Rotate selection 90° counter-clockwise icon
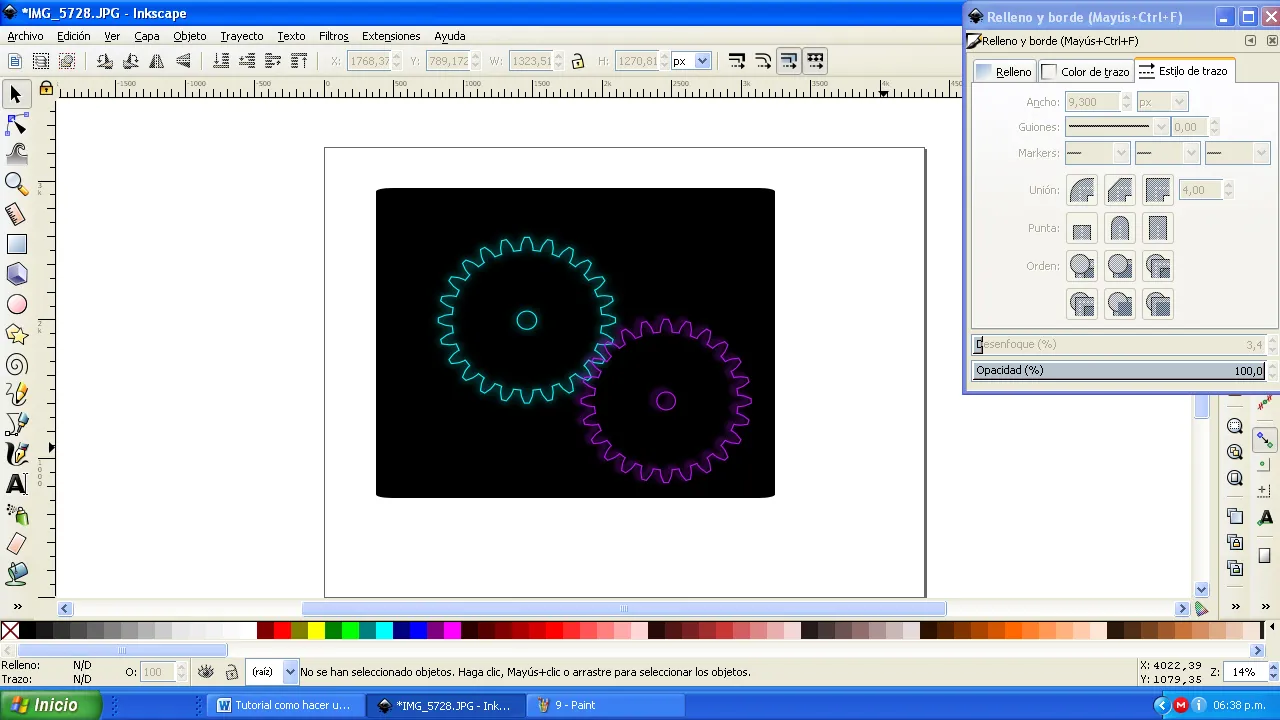Image resolution: width=1280 pixels, height=720 pixels. click(104, 61)
